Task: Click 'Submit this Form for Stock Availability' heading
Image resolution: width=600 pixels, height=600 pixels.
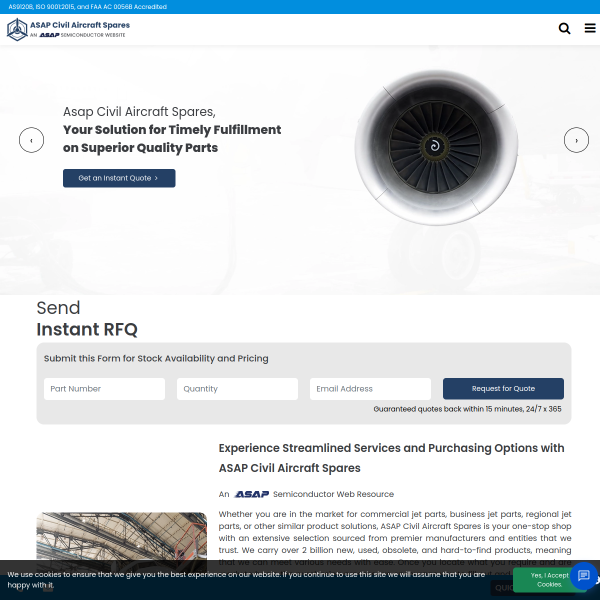Action: [x=156, y=359]
